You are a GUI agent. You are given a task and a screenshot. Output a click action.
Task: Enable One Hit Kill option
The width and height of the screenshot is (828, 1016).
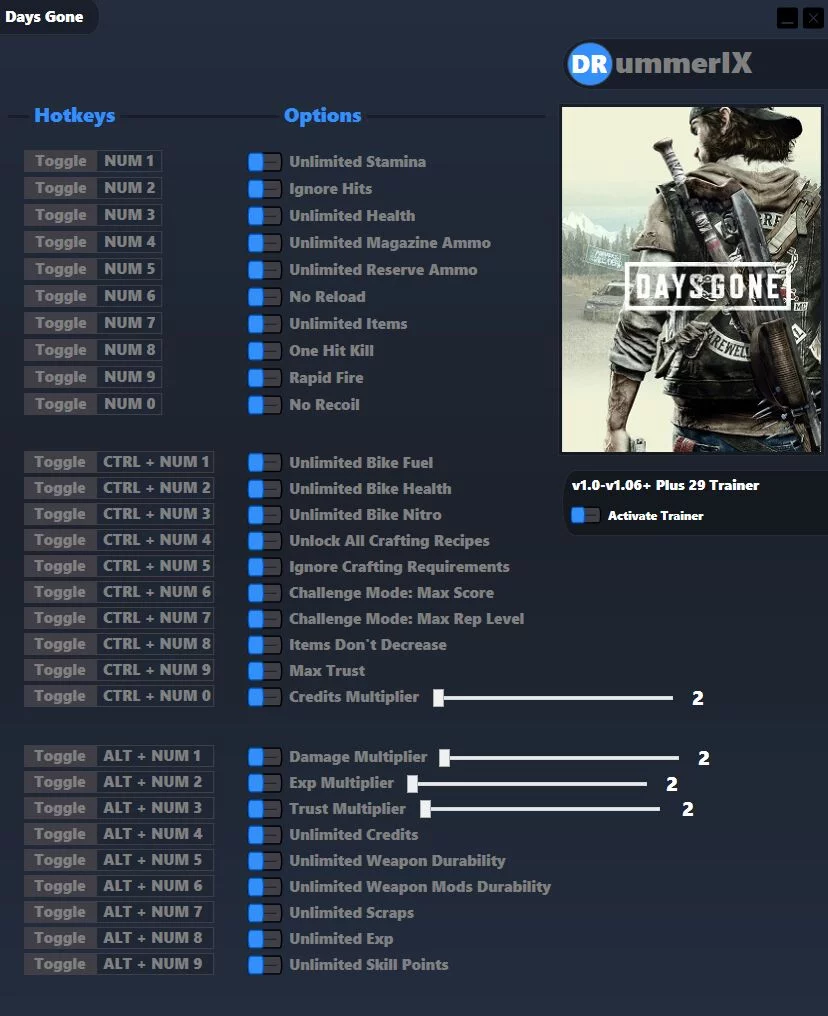[x=264, y=351]
